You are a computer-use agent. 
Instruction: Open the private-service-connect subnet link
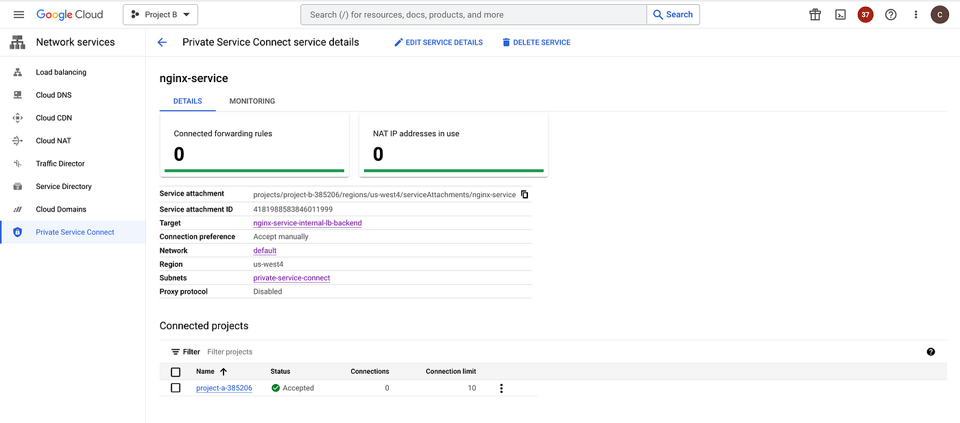(x=291, y=278)
